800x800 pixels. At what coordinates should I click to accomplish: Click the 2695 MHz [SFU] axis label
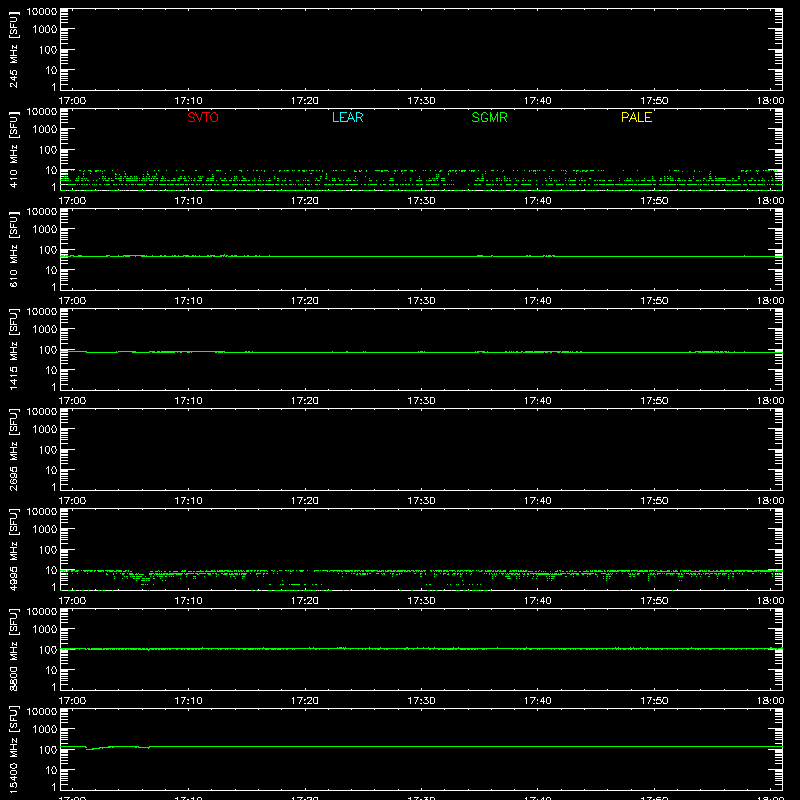[x=14, y=449]
